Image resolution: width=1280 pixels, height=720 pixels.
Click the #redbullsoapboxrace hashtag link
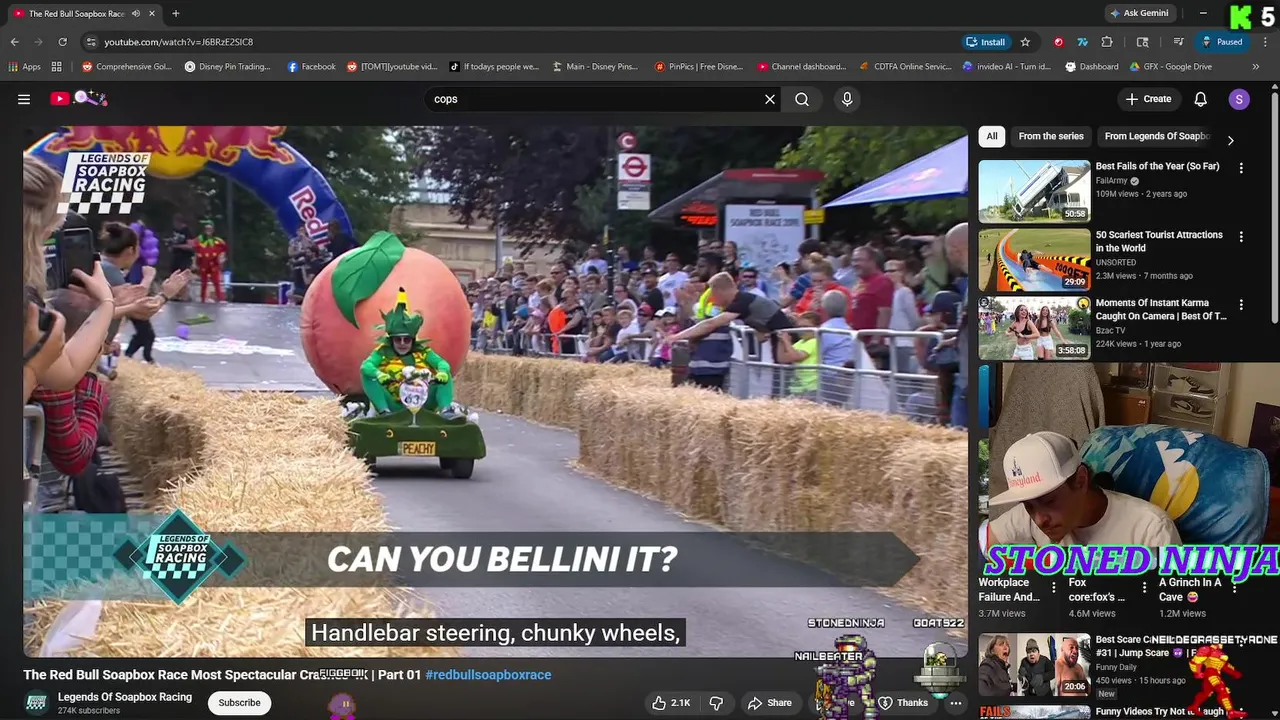[x=488, y=675]
